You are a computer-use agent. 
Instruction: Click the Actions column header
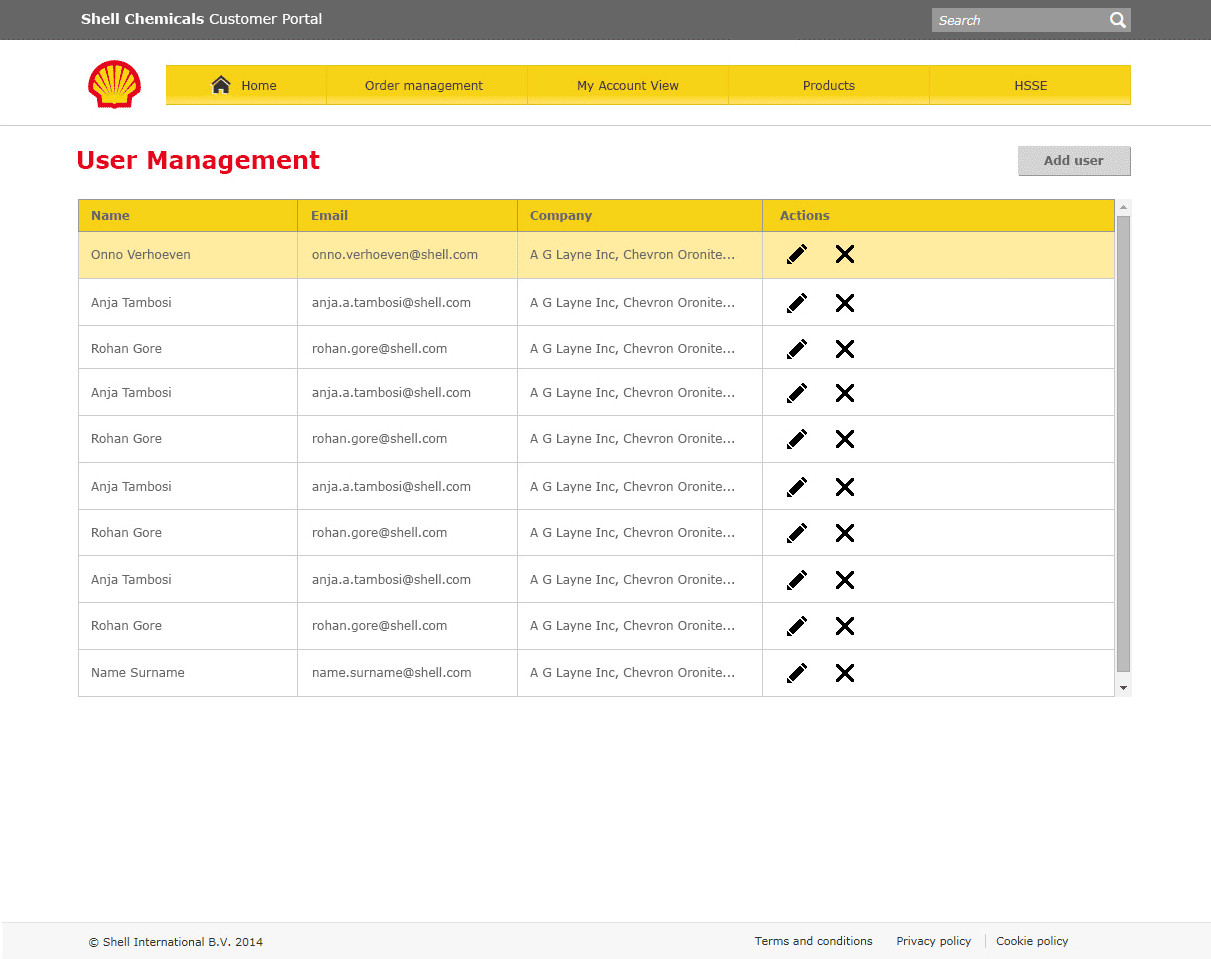pyautogui.click(x=938, y=215)
